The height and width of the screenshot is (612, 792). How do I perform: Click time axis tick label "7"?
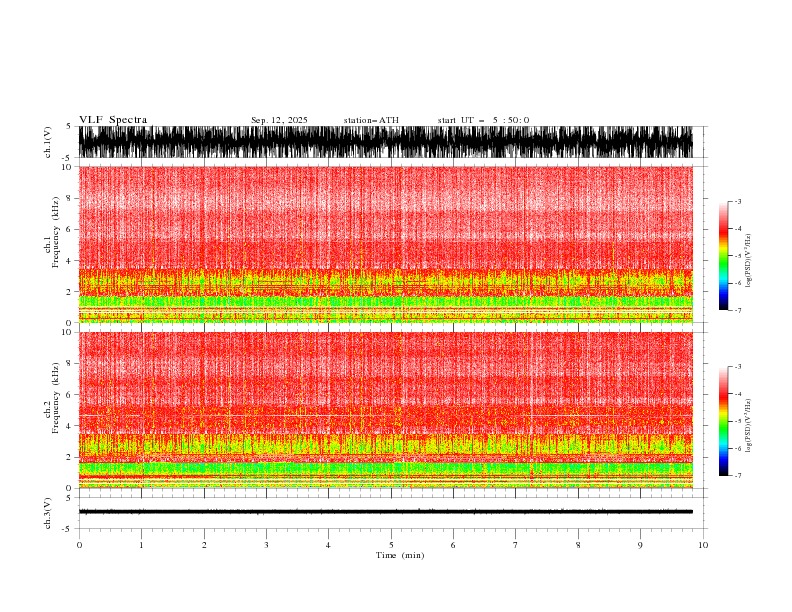(516, 545)
